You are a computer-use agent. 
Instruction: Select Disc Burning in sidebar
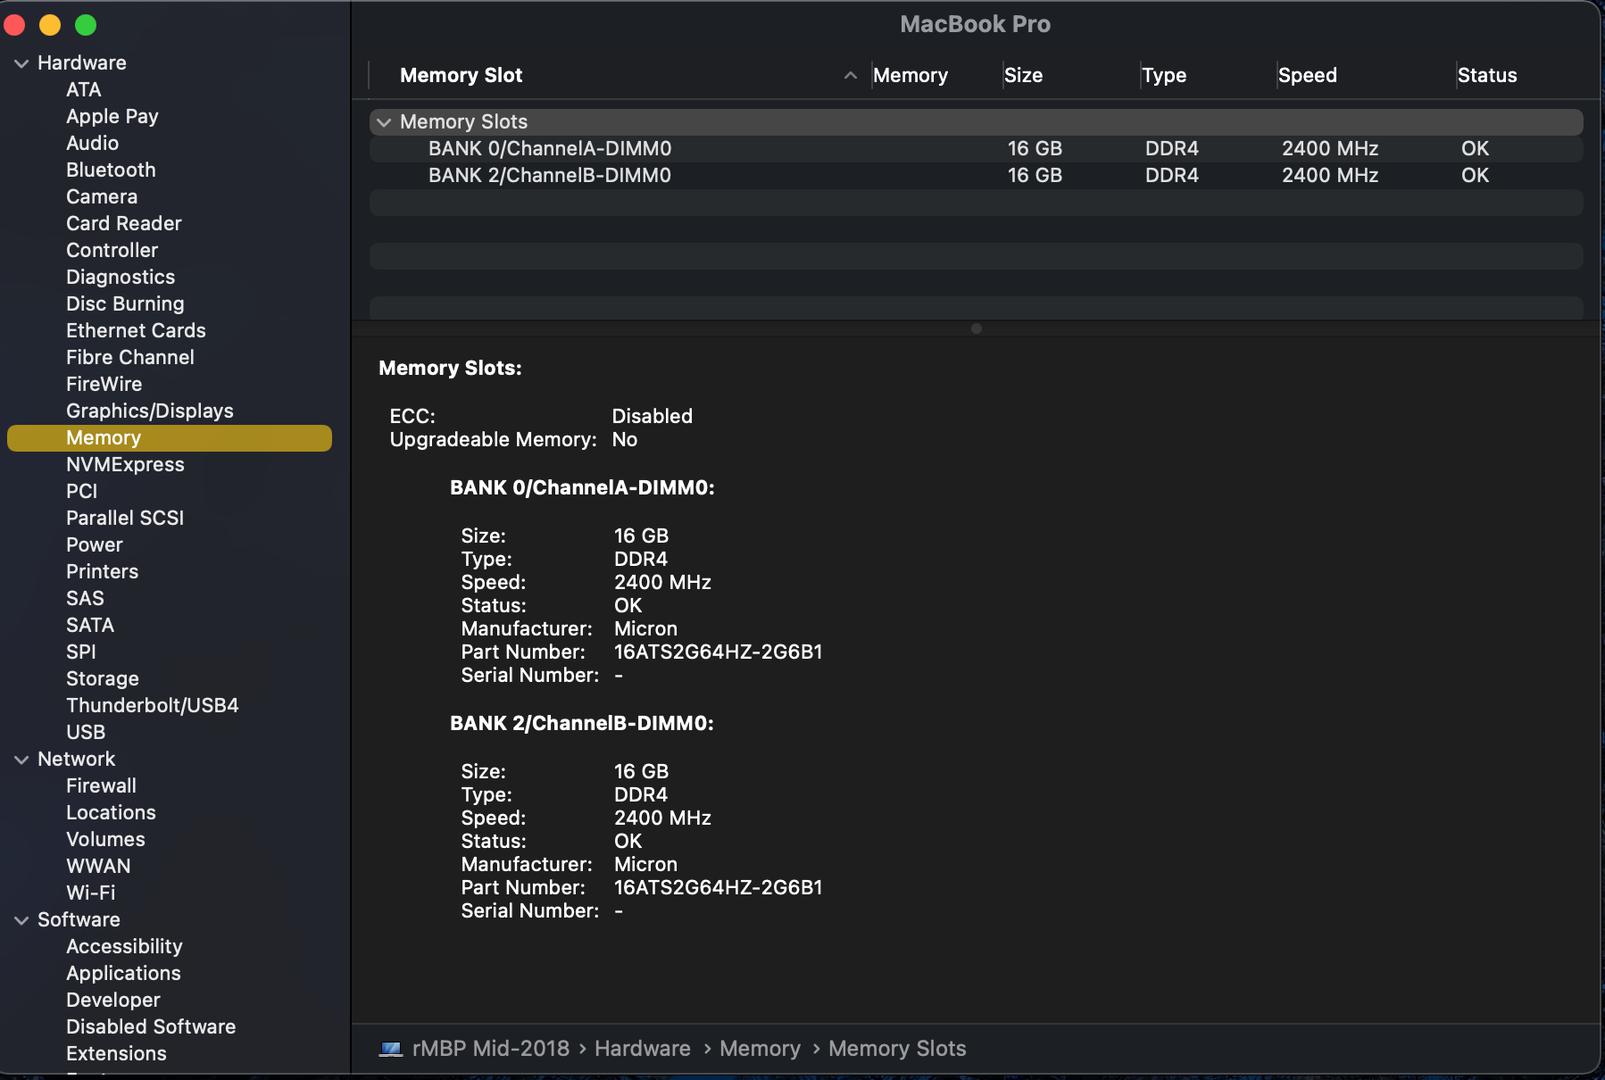click(125, 304)
